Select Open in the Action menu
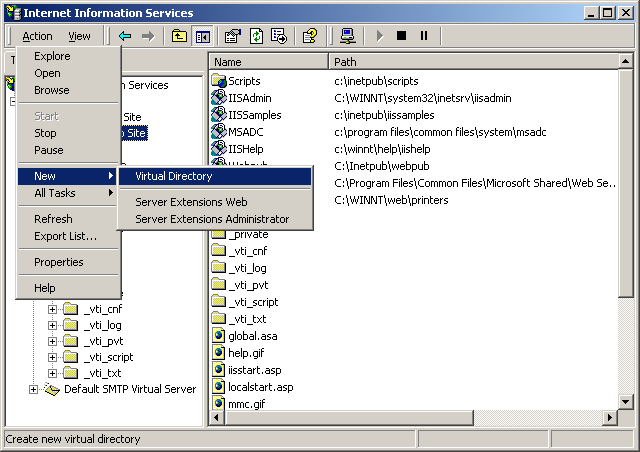The image size is (640, 452). (68, 73)
